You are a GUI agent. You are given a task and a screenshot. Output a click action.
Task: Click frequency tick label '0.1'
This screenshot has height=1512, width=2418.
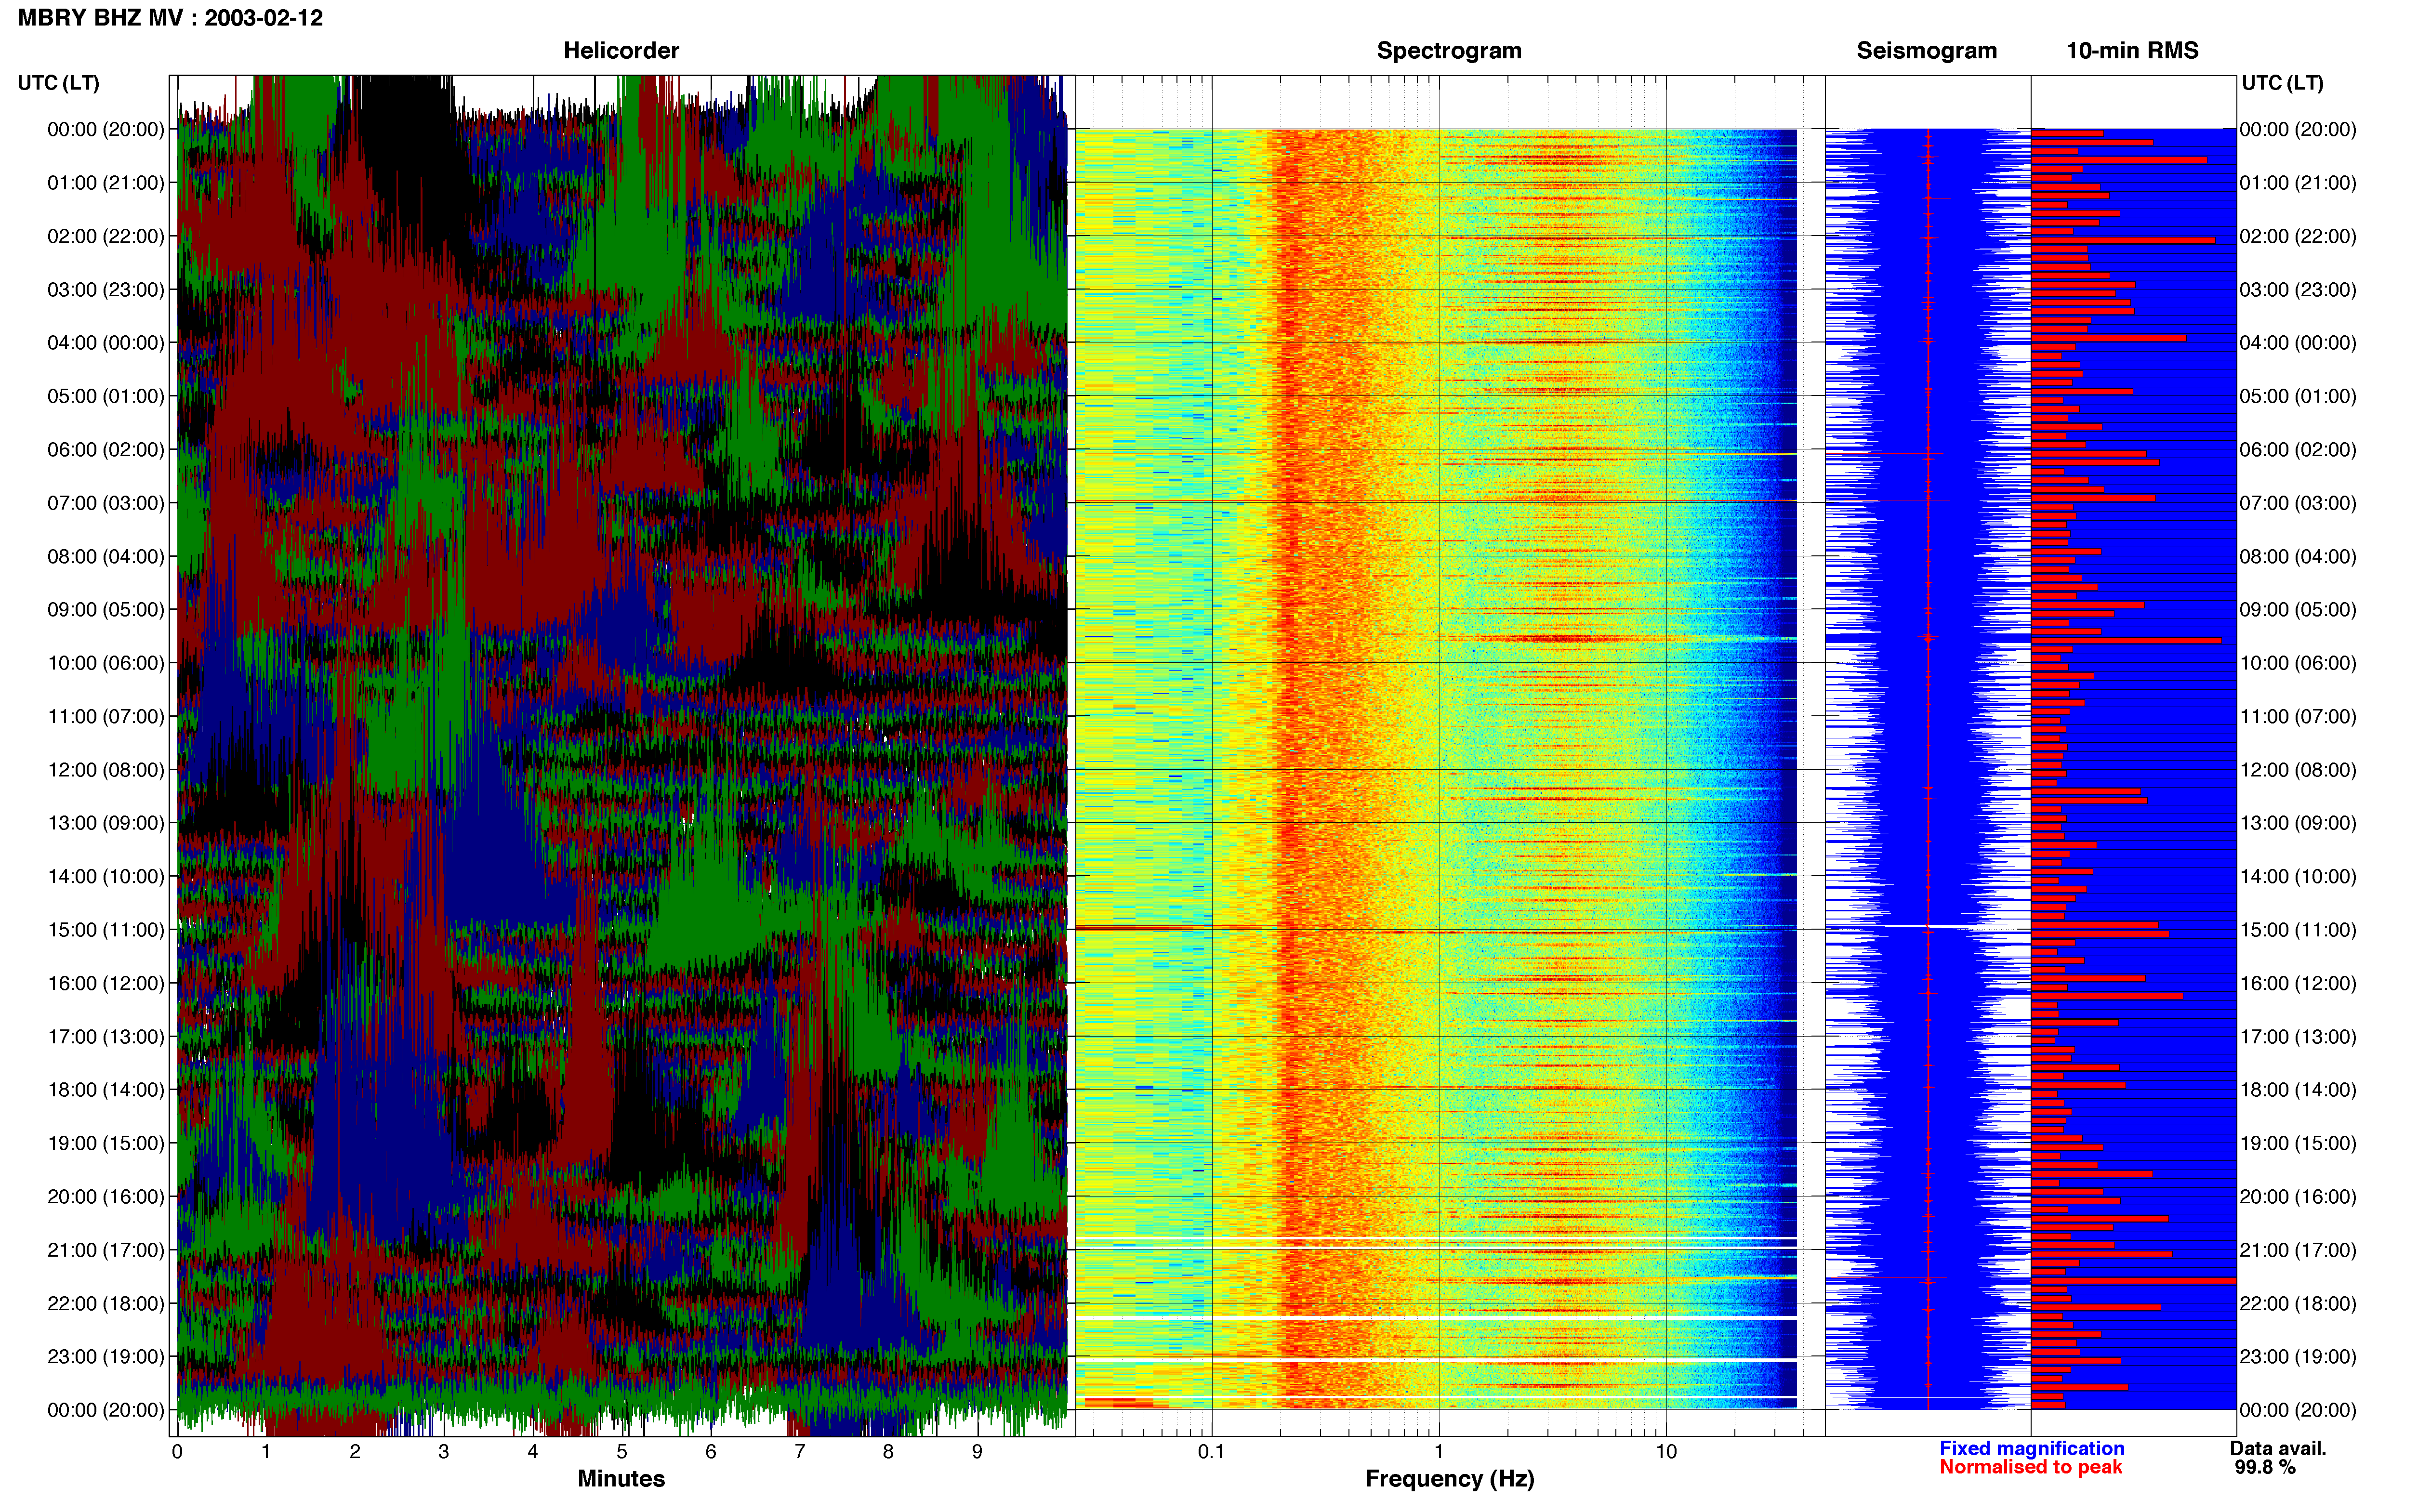[x=1211, y=1452]
